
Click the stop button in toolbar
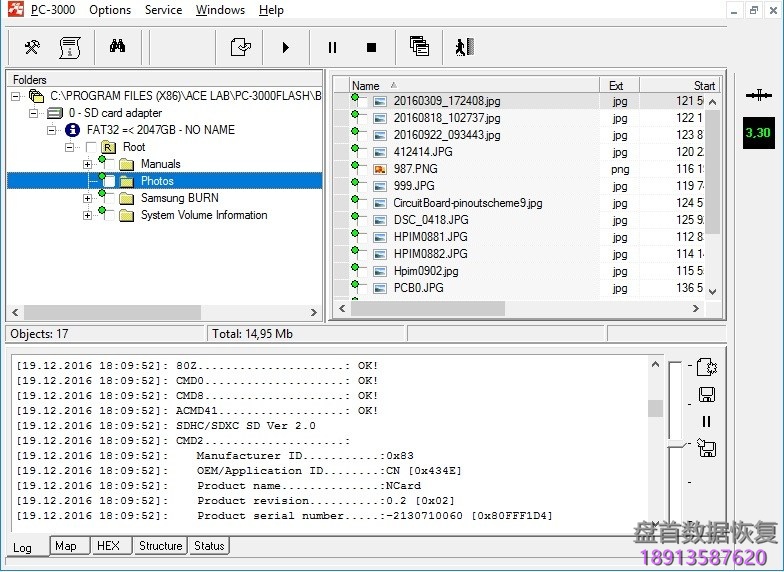[372, 47]
